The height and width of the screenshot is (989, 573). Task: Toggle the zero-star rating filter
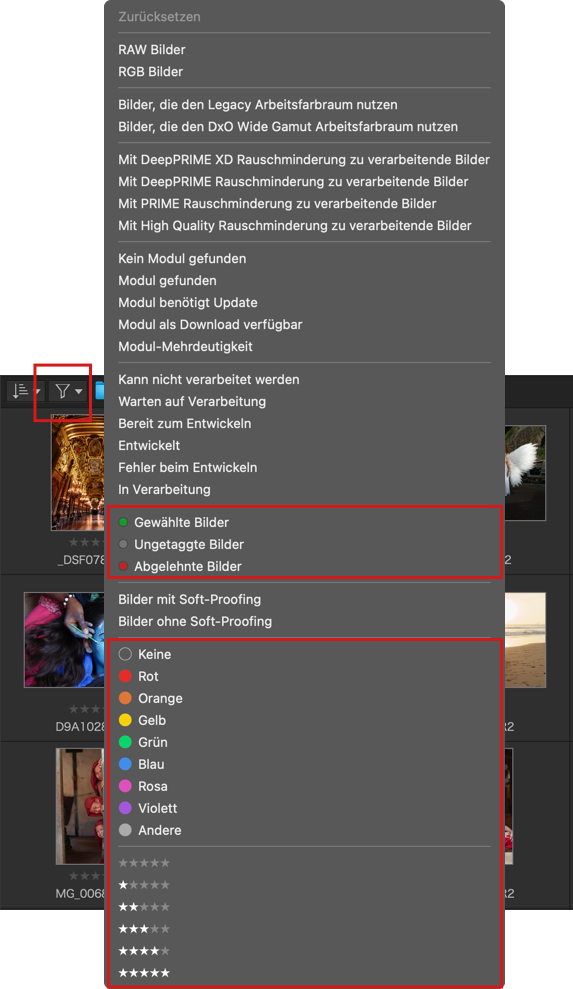tap(145, 863)
